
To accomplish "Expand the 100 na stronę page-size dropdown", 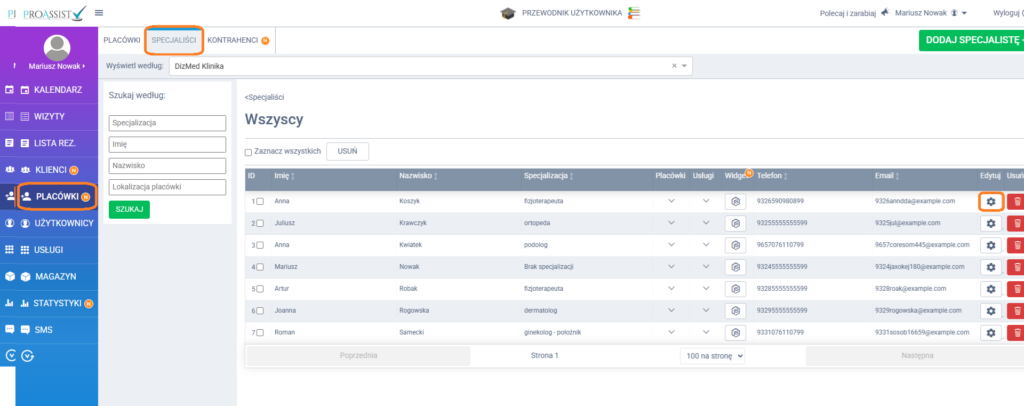I will point(712,355).
